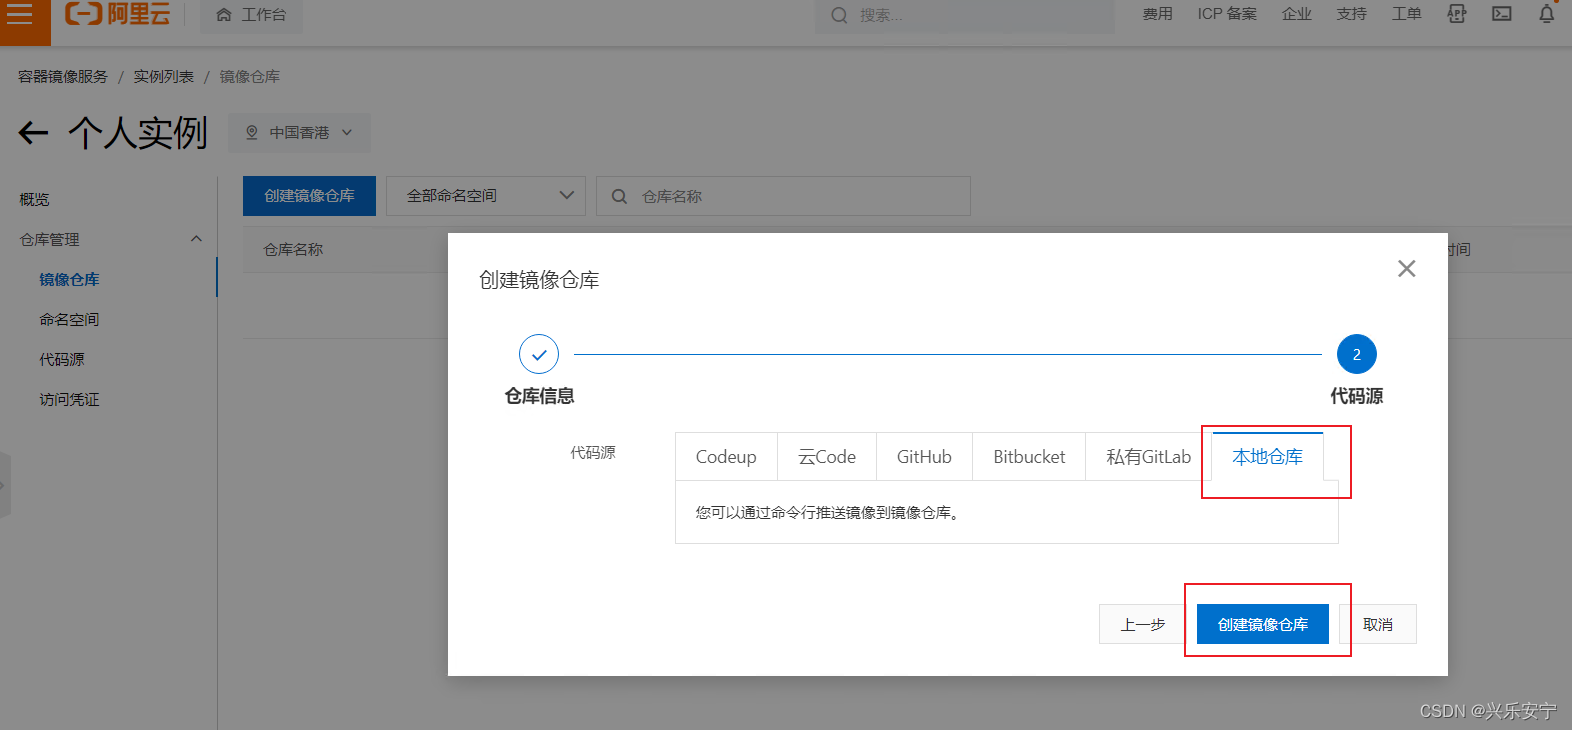Click the location pin icon by 中国香港

tap(252, 133)
